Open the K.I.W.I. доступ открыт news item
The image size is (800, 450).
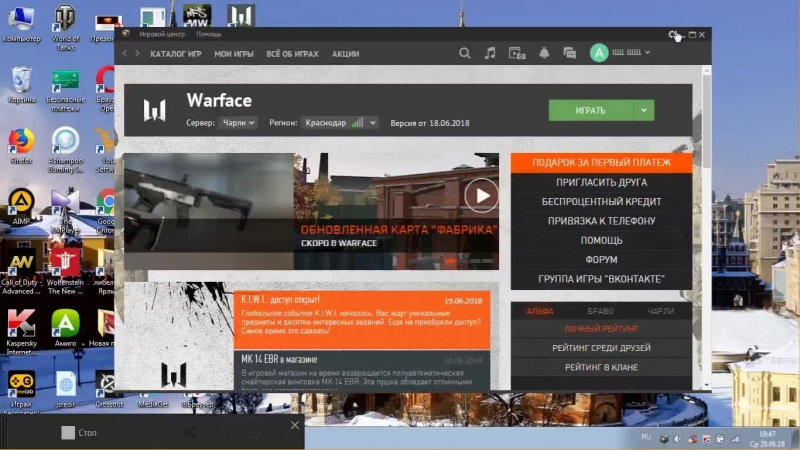click(x=362, y=320)
